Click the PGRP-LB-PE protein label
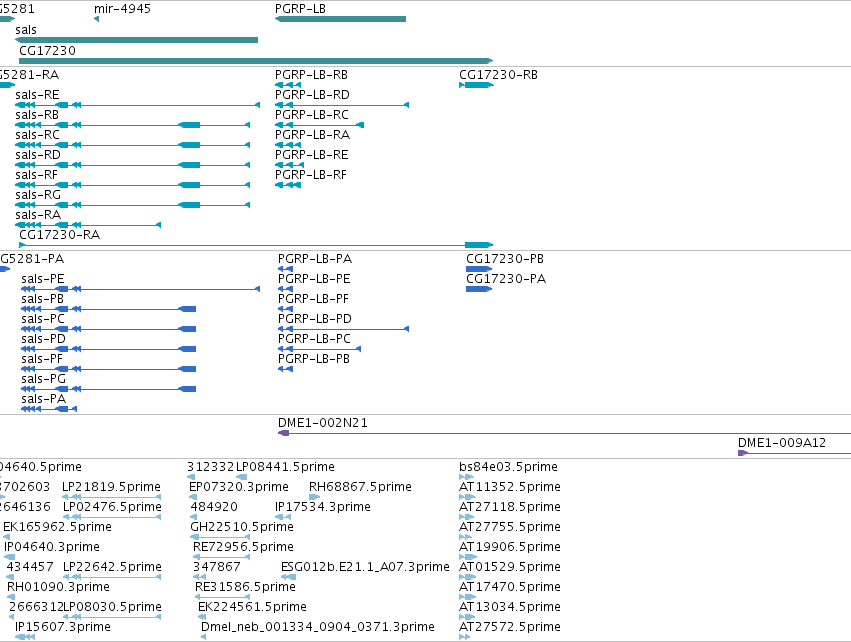Screen dimensions: 851x642 click(x=314, y=279)
